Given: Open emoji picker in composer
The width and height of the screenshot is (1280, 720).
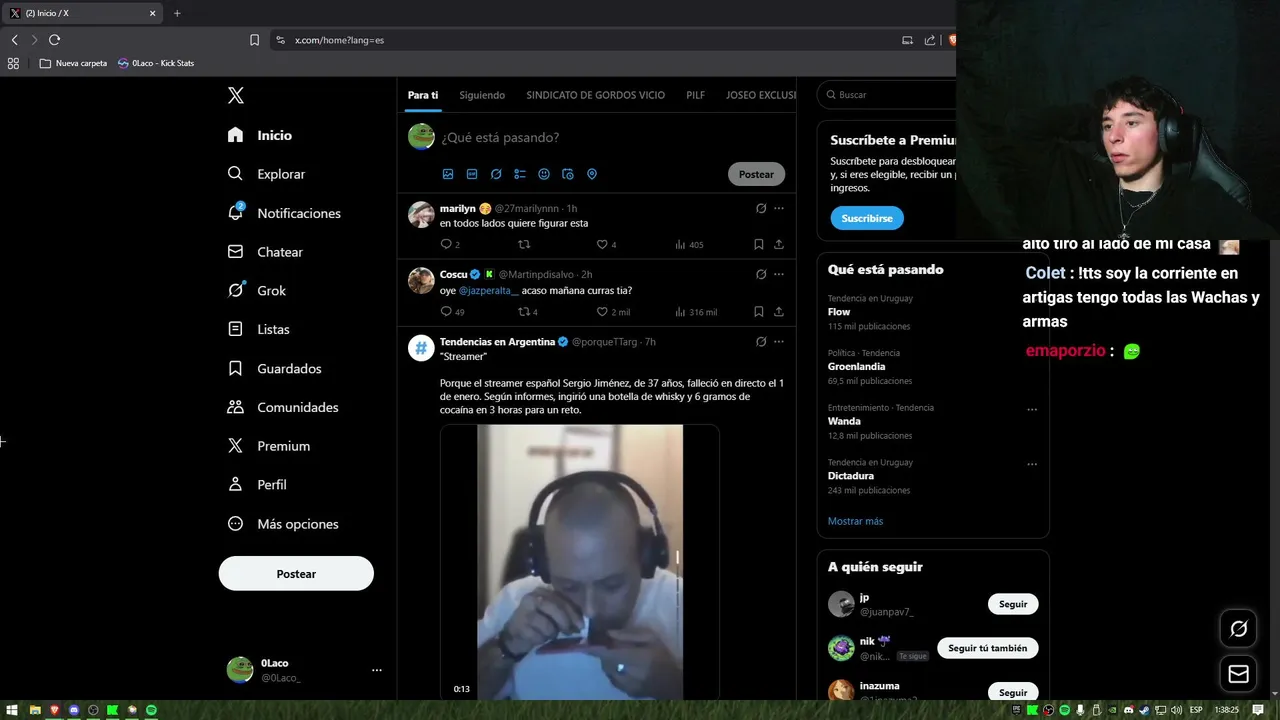Looking at the screenshot, I should [544, 174].
